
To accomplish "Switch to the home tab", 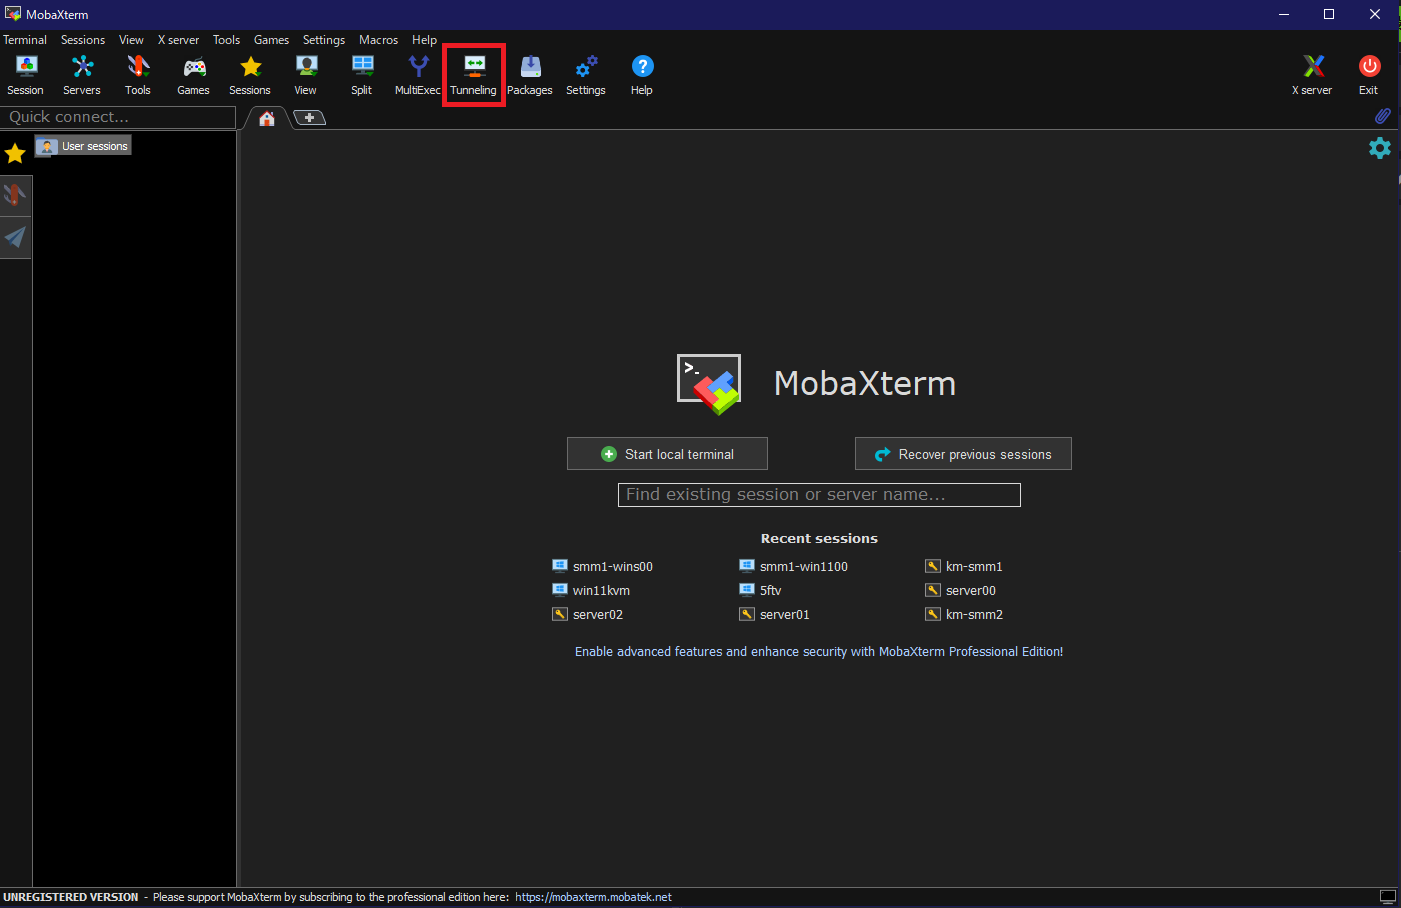I will click(266, 117).
